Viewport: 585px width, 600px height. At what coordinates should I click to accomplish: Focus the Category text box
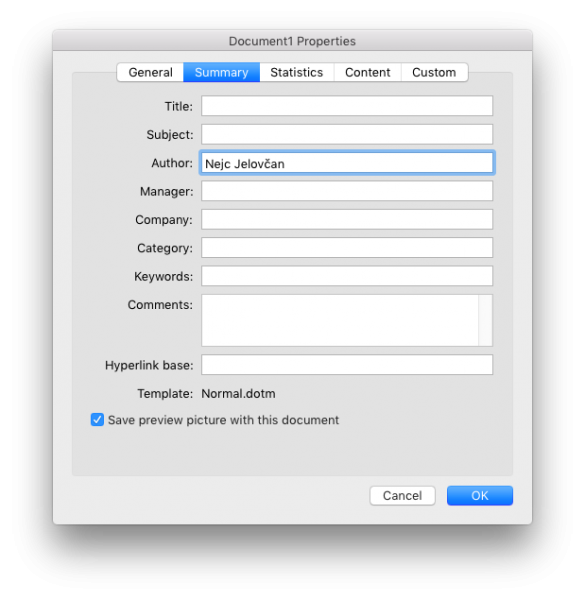[x=347, y=248]
